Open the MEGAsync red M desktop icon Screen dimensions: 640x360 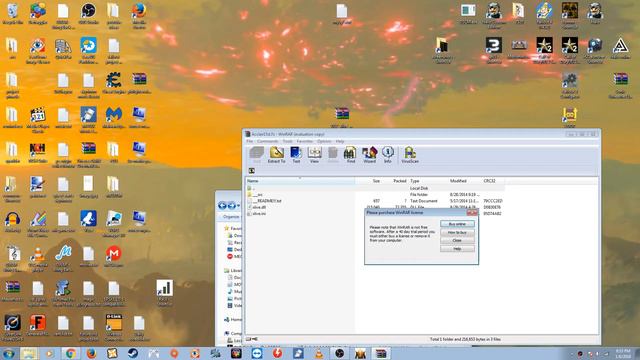tap(113, 256)
